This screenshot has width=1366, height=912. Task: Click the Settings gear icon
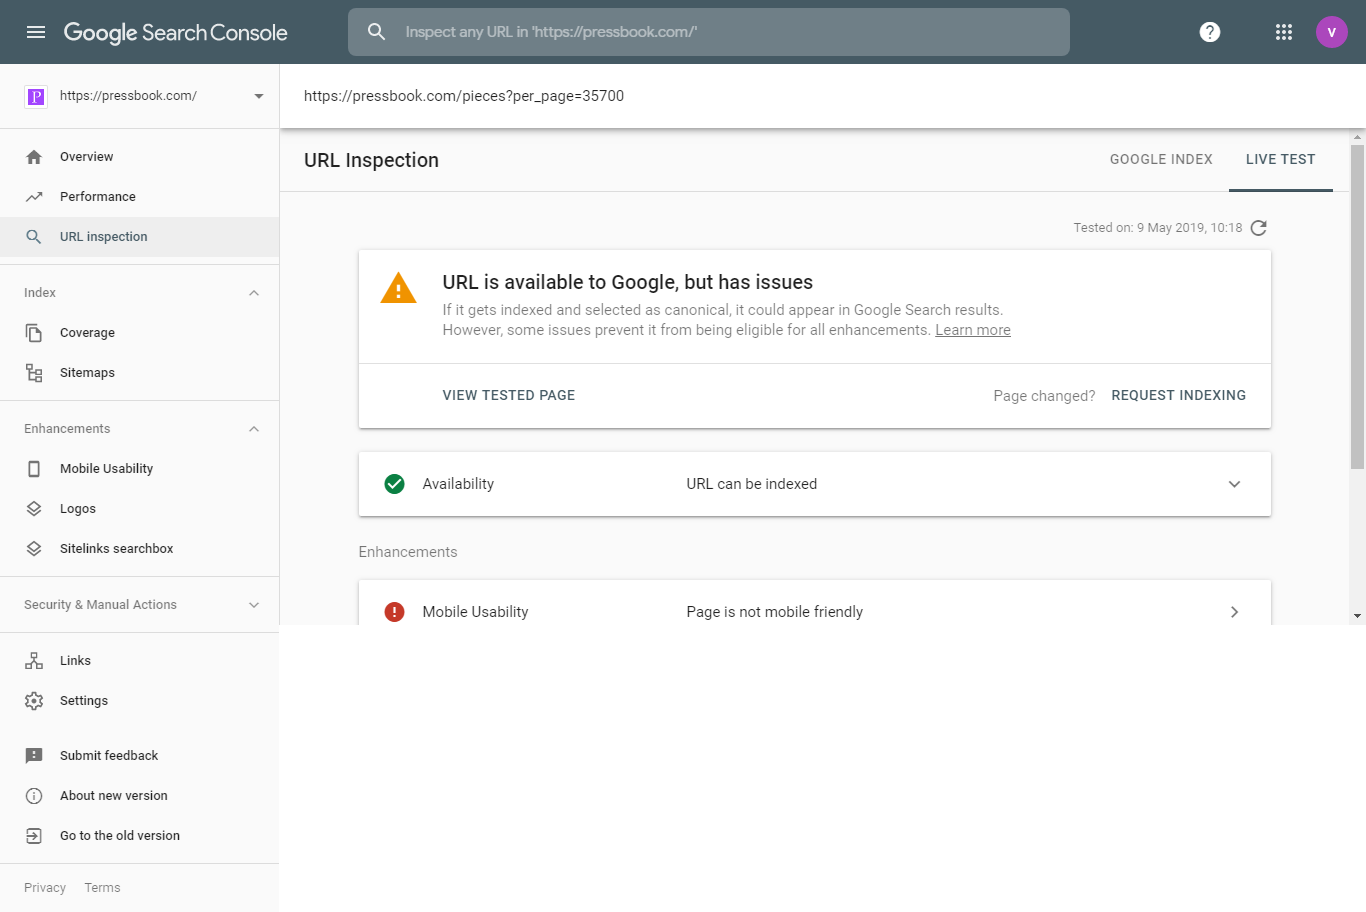(x=34, y=701)
